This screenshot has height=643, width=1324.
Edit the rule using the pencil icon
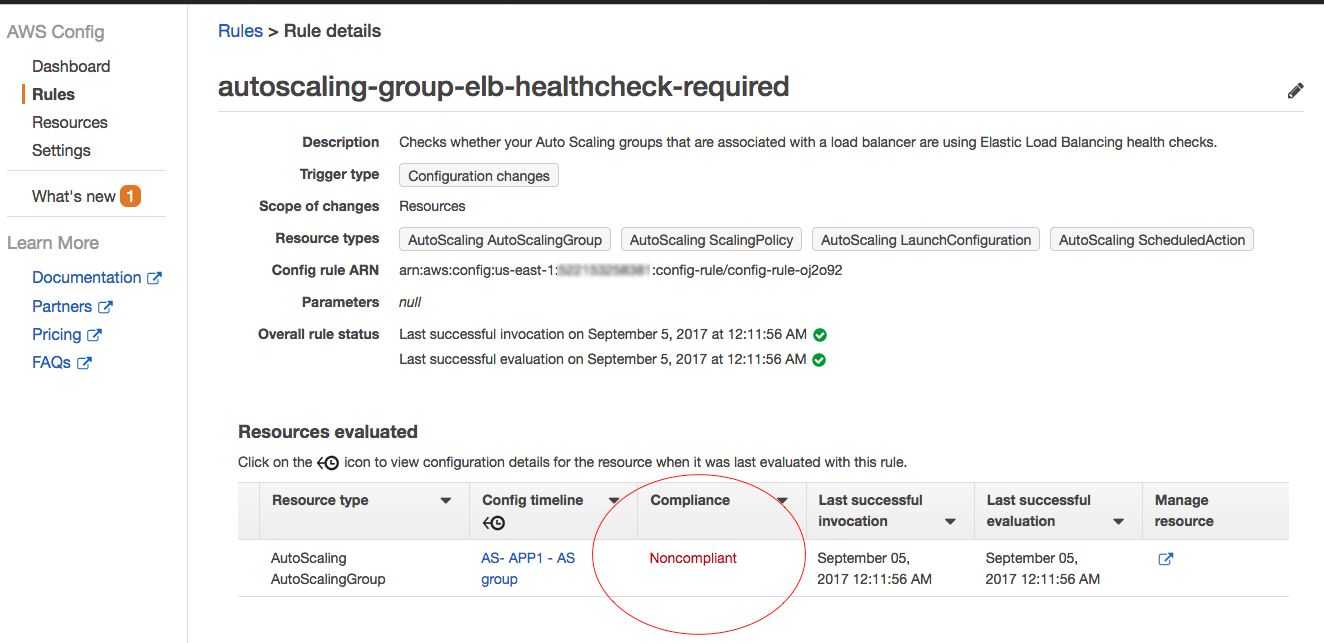1295,91
